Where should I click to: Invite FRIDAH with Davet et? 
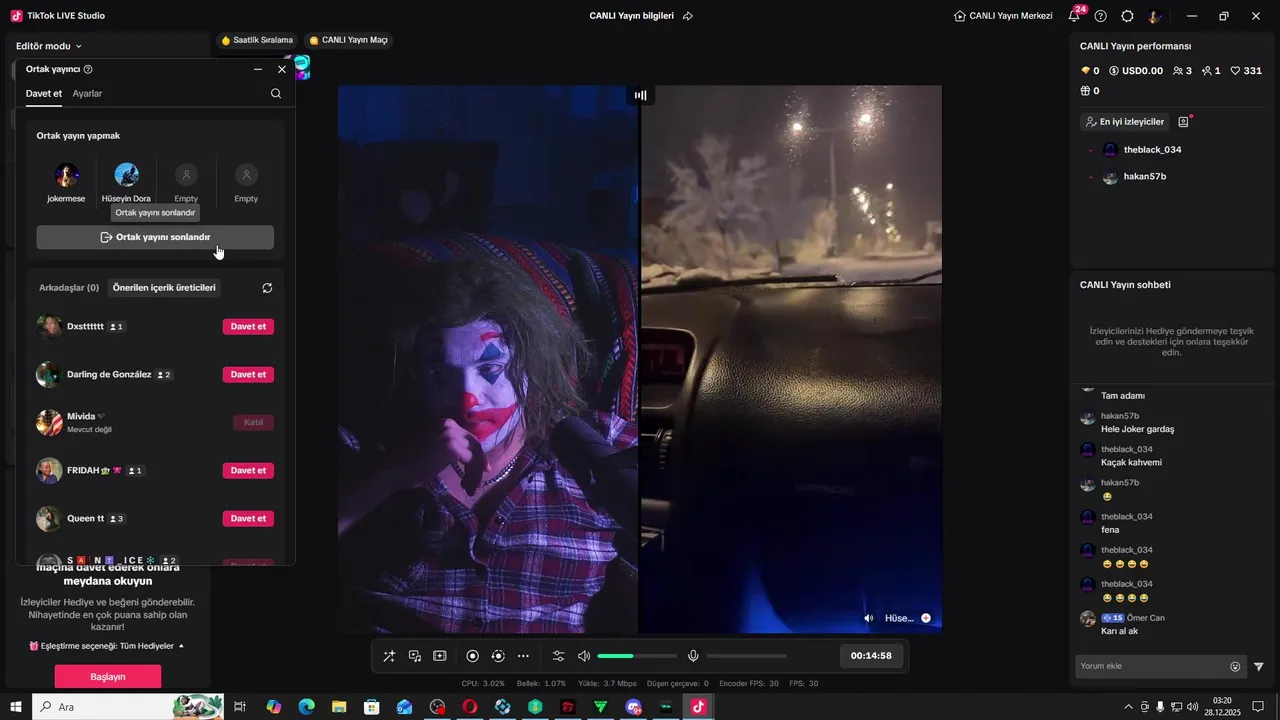248,471
